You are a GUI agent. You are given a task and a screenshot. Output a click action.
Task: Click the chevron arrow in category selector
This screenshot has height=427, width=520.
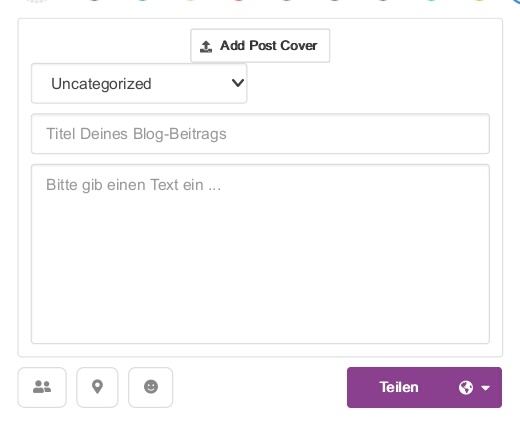pyautogui.click(x=238, y=83)
